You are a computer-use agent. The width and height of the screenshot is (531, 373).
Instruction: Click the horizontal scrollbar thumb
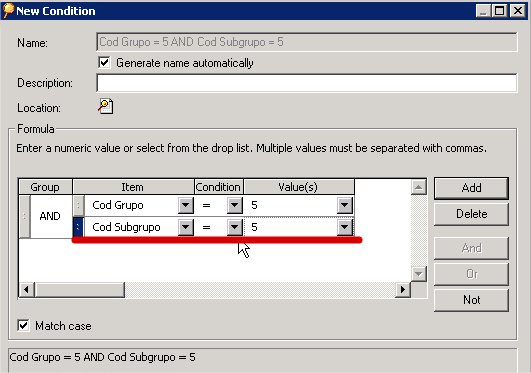point(80,290)
